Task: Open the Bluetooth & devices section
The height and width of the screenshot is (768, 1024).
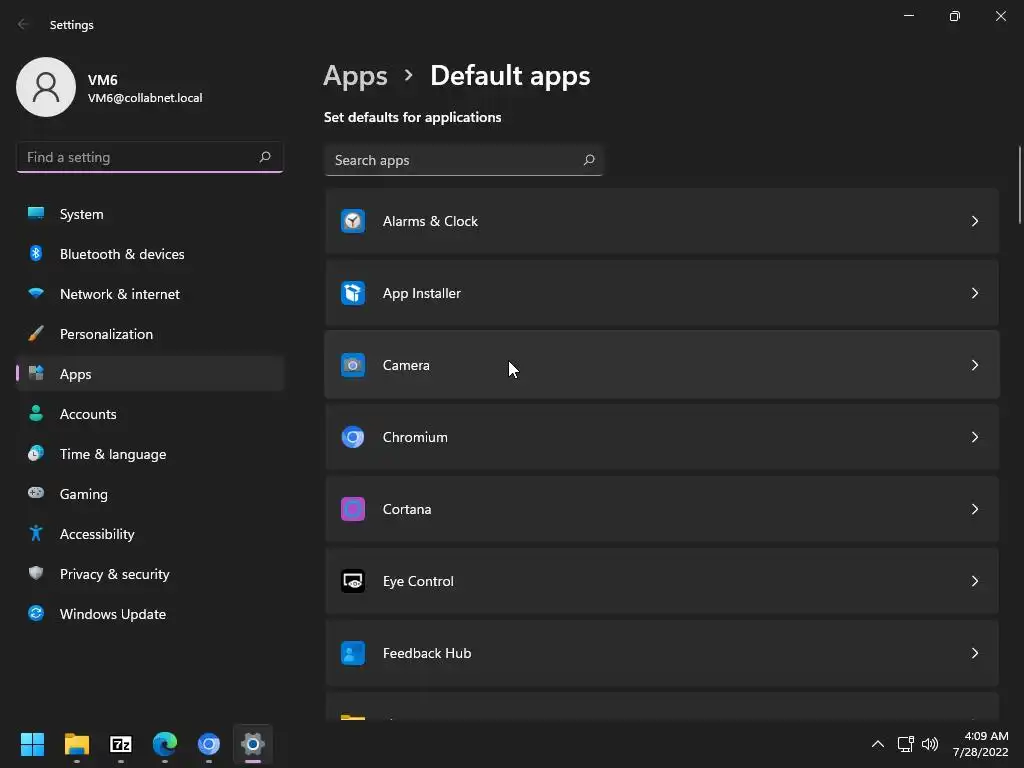Action: (122, 254)
